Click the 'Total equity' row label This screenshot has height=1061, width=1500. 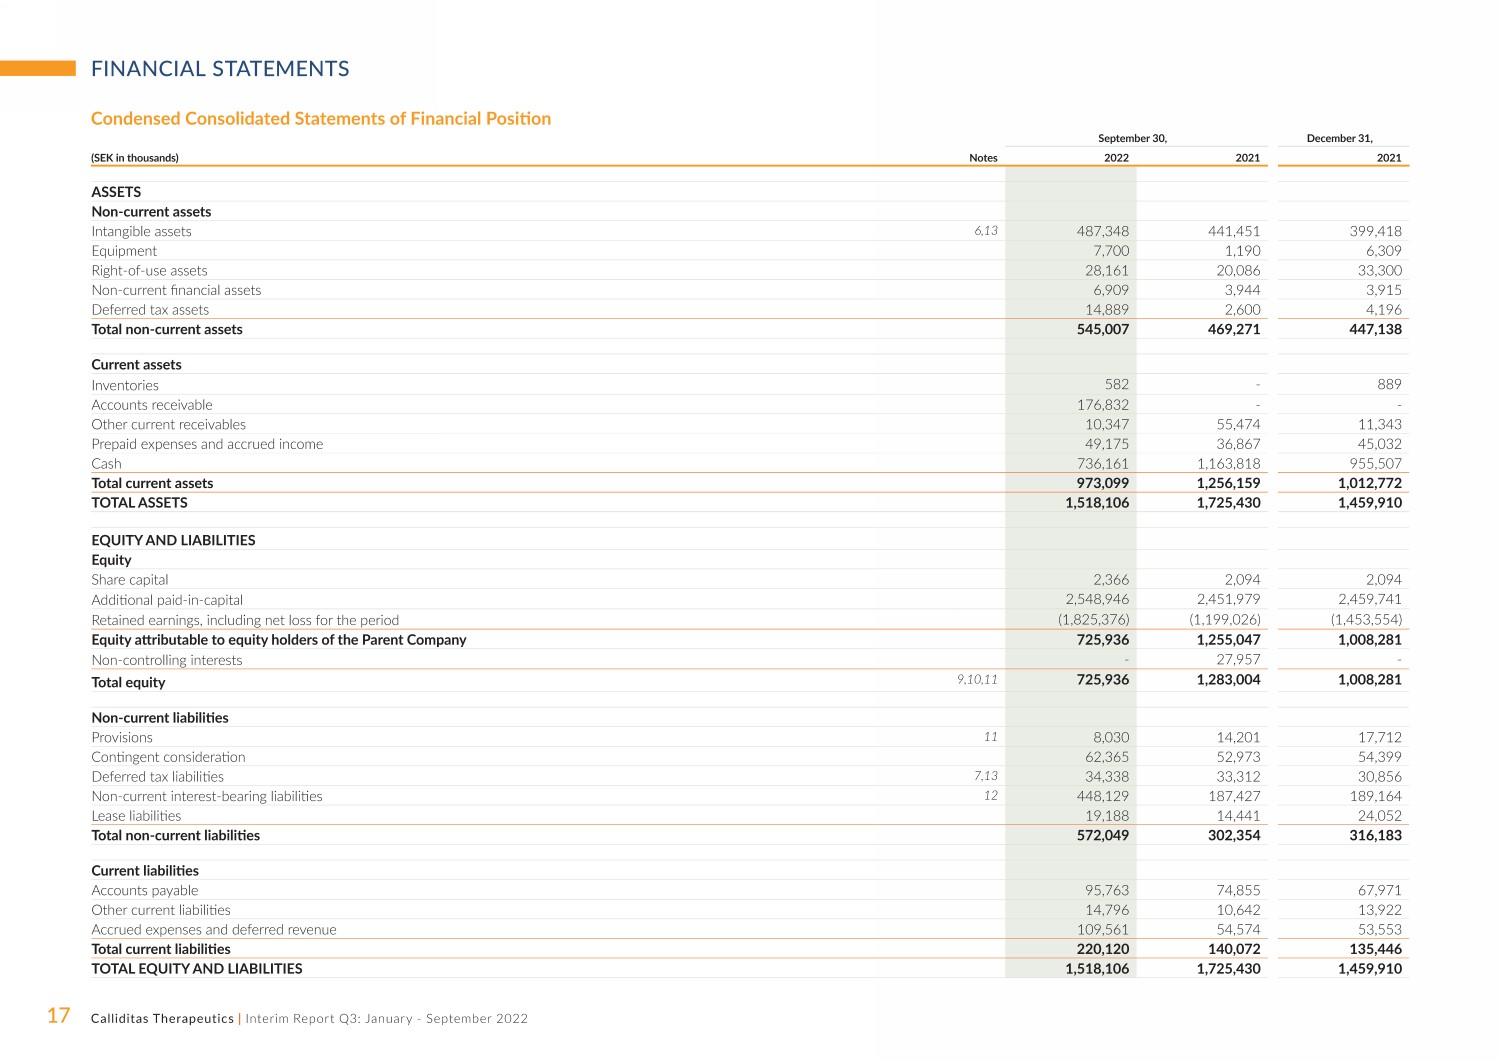click(x=128, y=683)
